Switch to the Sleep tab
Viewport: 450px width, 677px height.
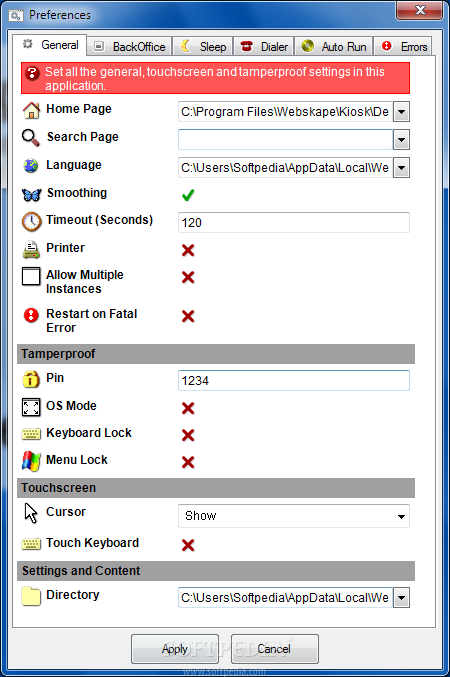pos(203,46)
